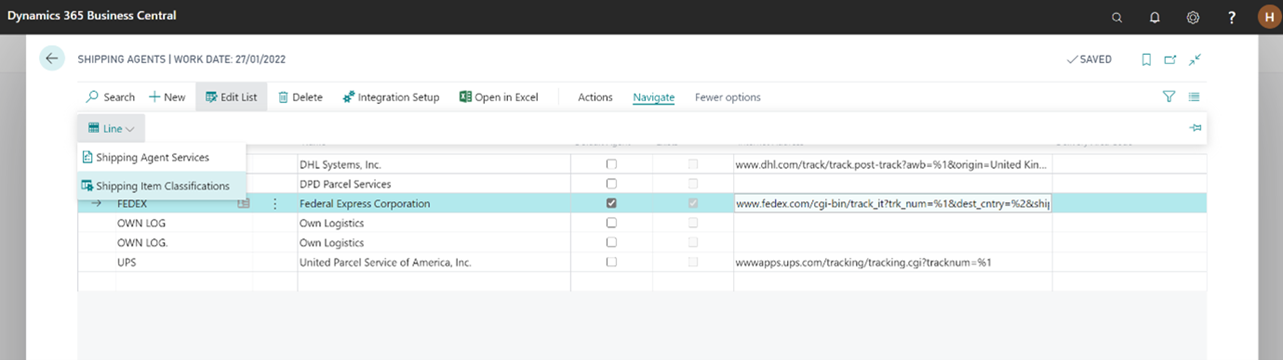
Task: Select the UPS tracking URL cell
Action: click(x=892, y=262)
